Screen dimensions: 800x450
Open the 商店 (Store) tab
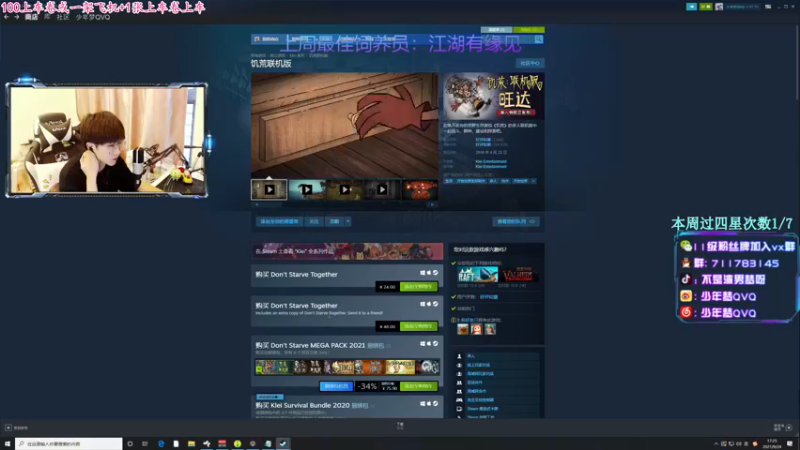tap(31, 17)
